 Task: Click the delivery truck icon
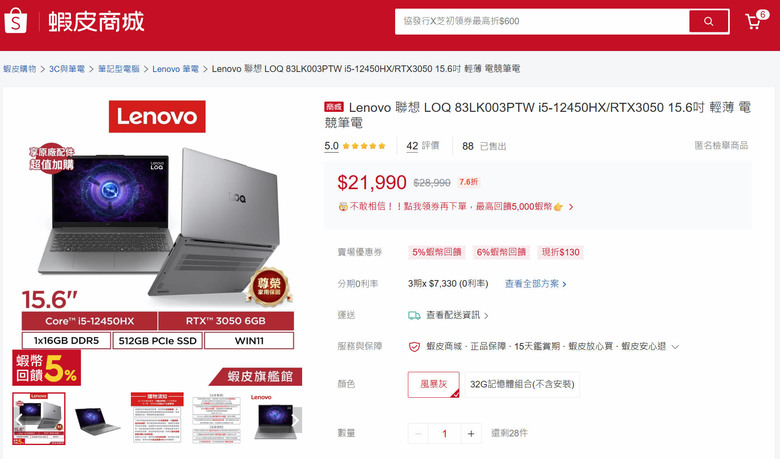[414, 315]
